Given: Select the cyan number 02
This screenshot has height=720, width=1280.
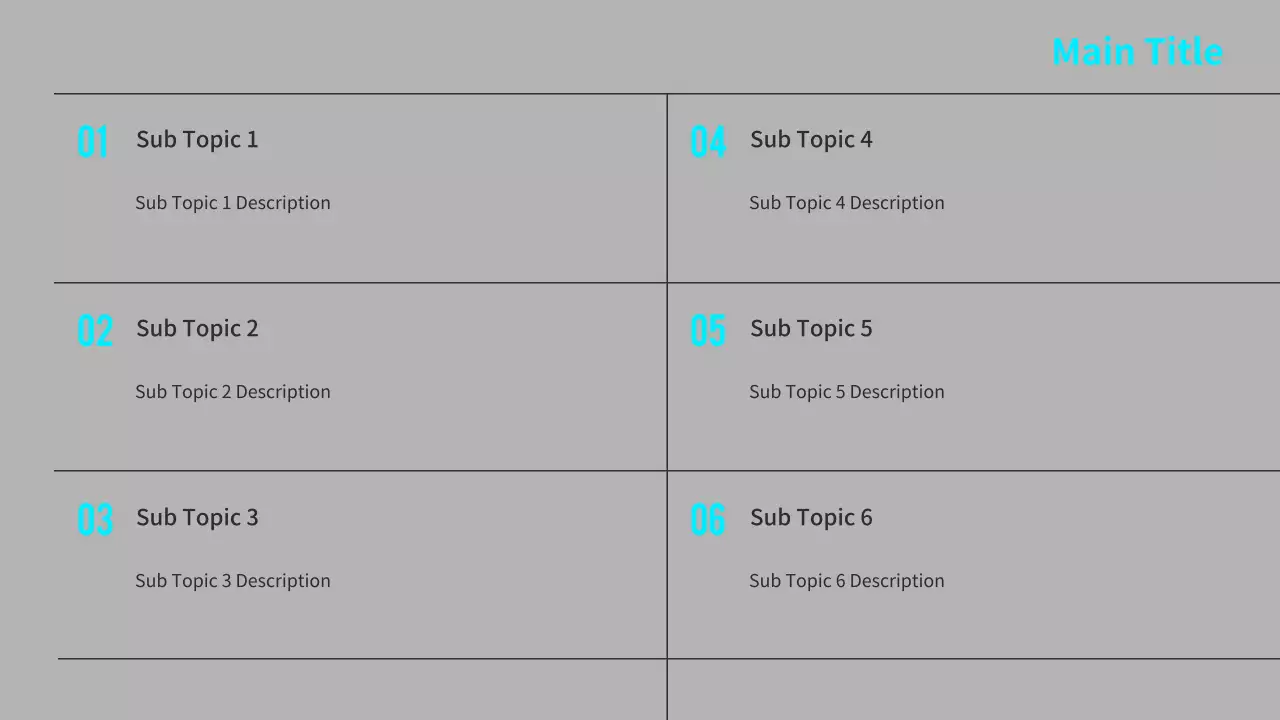Looking at the screenshot, I should point(95,331).
